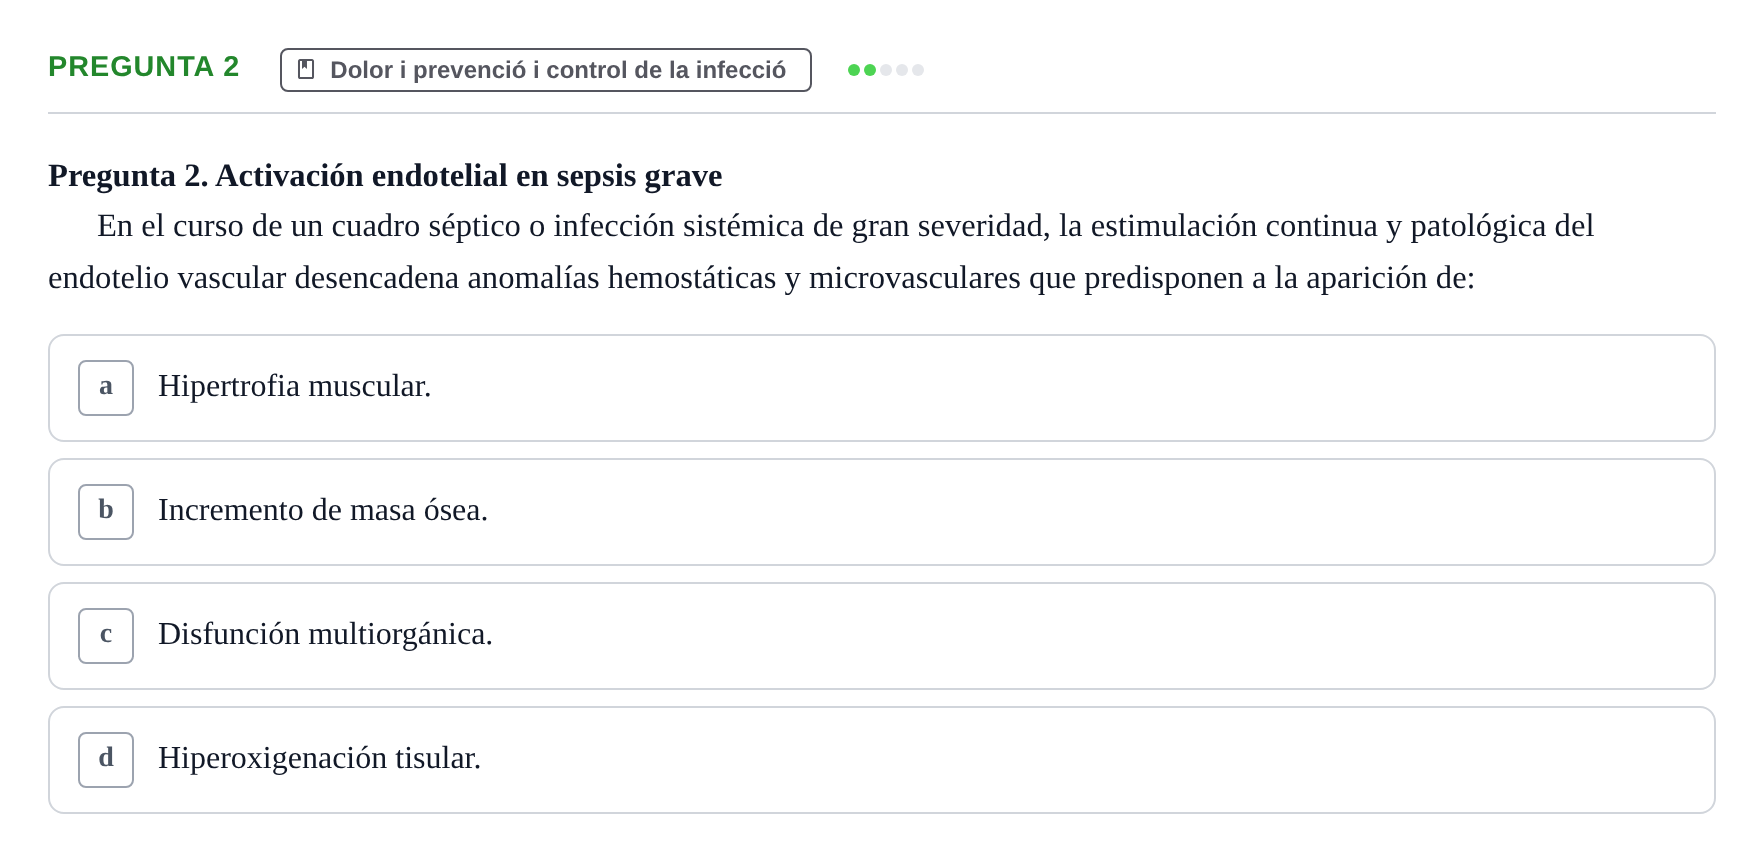Screen dimensions: 1764x862
Task: Click answer text 'Hipertrofia muscular.'
Action: [x=295, y=386]
